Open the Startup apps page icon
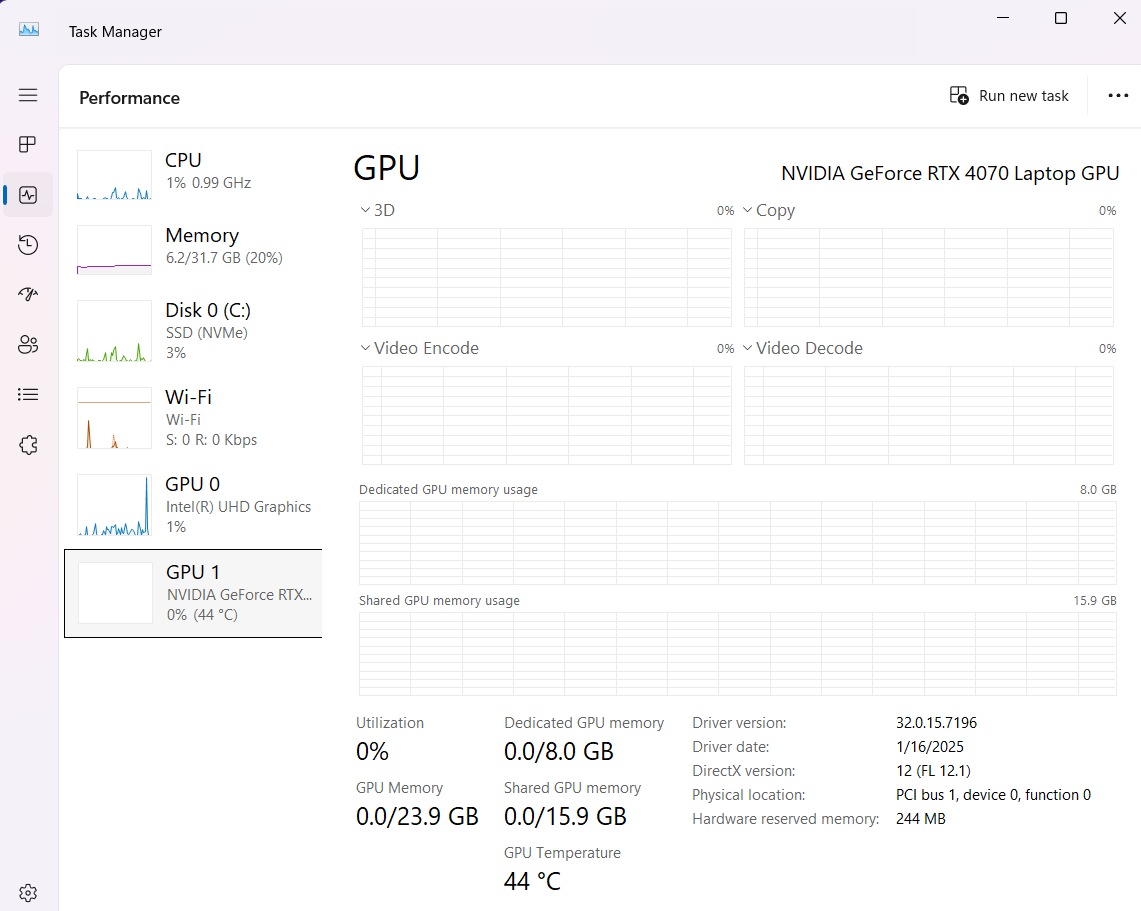Viewport: 1141px width, 911px height. [28, 294]
